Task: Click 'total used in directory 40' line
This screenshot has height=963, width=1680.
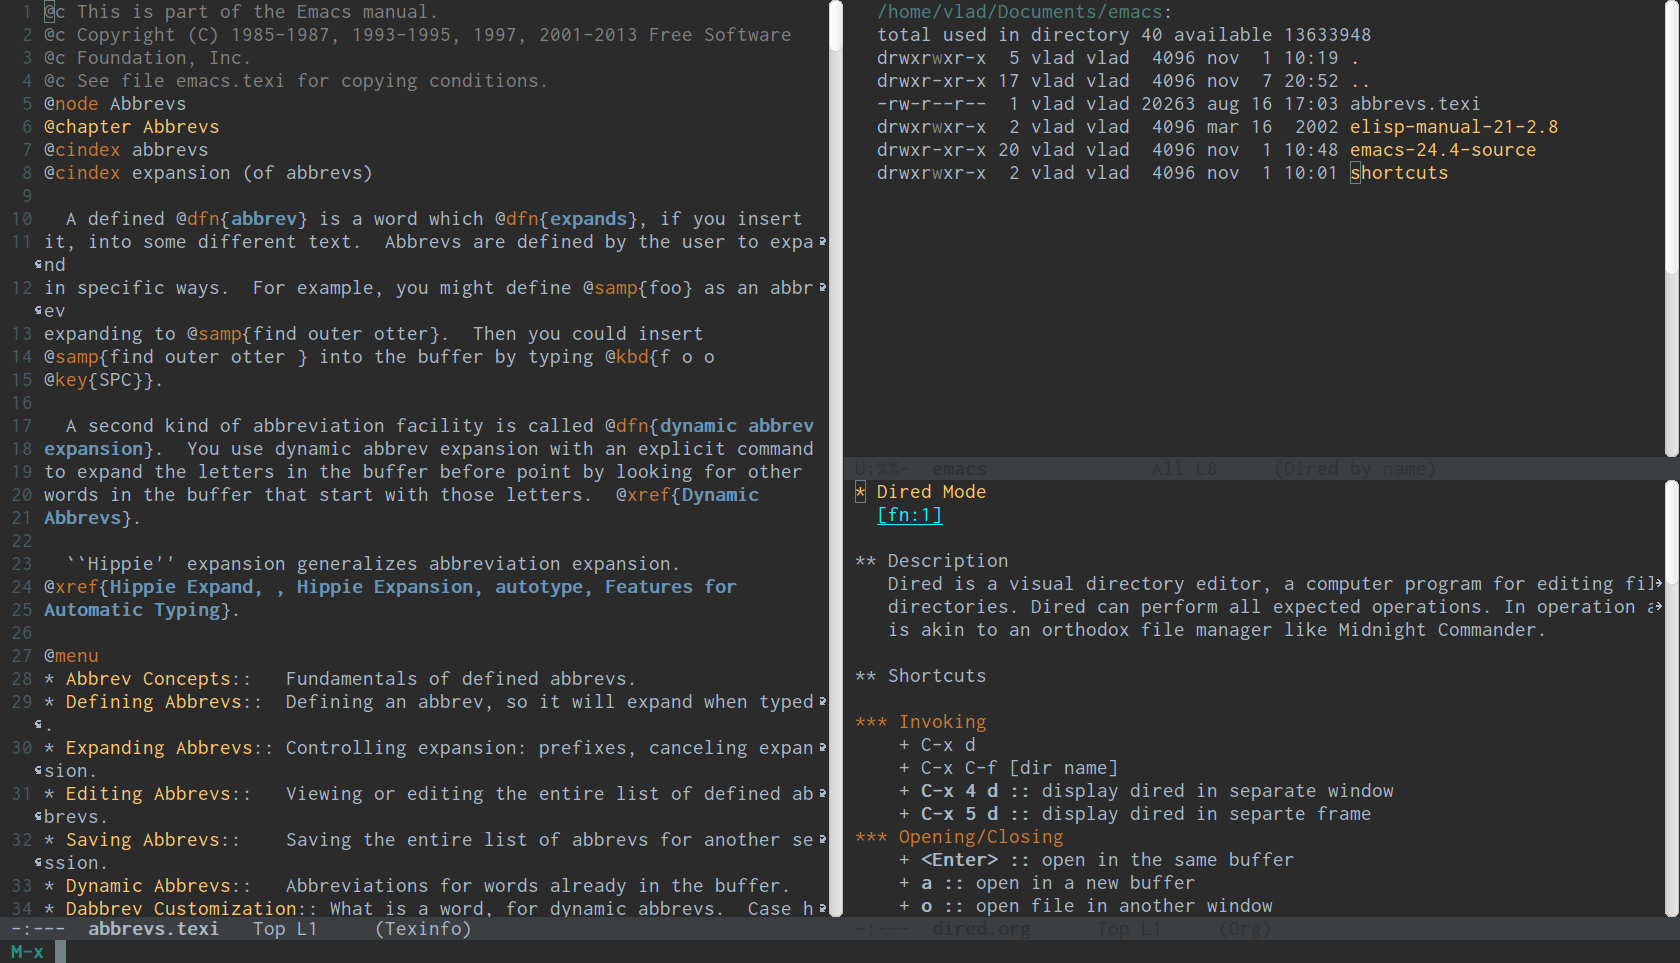Action: (1019, 35)
